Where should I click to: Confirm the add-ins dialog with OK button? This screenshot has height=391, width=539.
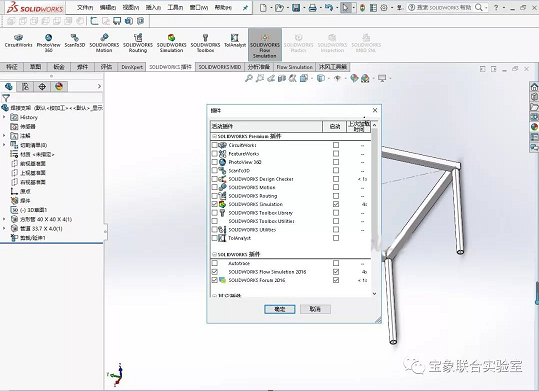[279, 309]
